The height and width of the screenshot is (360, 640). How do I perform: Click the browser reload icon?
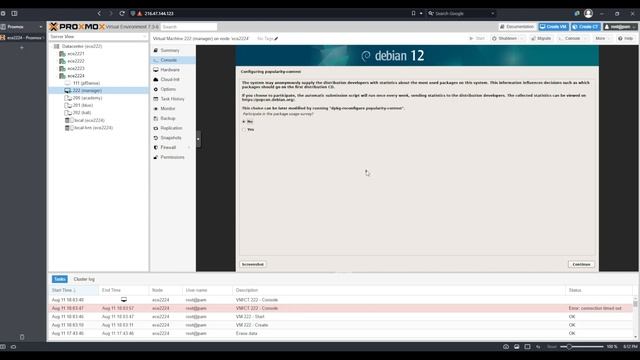click(x=122, y=13)
